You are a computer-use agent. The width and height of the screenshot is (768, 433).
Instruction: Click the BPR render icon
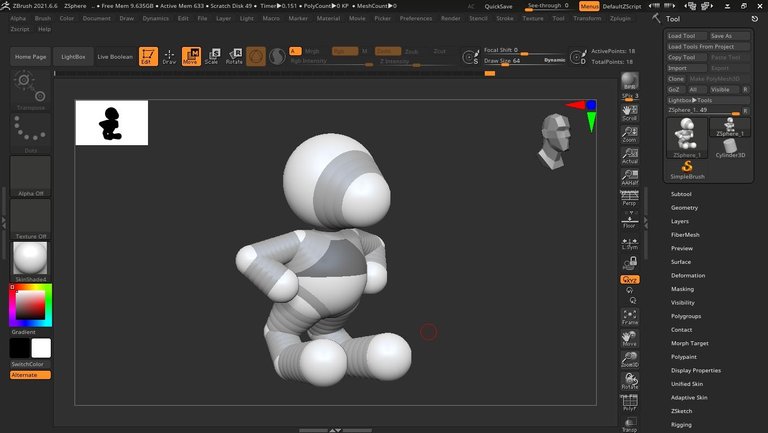(x=629, y=81)
